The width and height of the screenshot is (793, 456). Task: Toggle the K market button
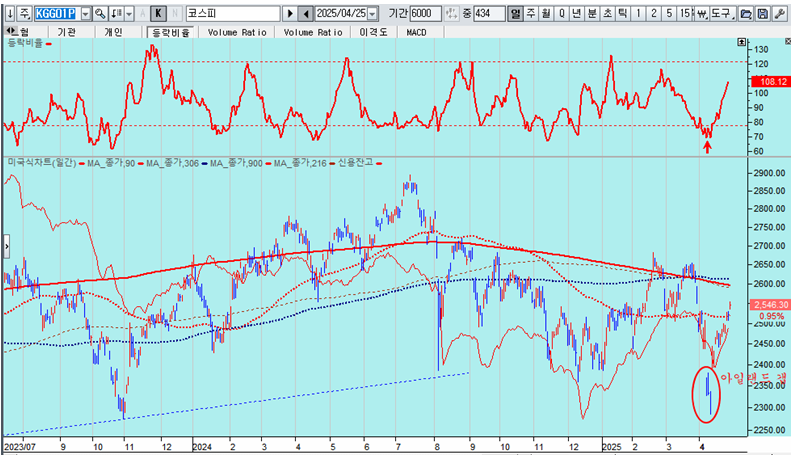pyautogui.click(x=157, y=14)
